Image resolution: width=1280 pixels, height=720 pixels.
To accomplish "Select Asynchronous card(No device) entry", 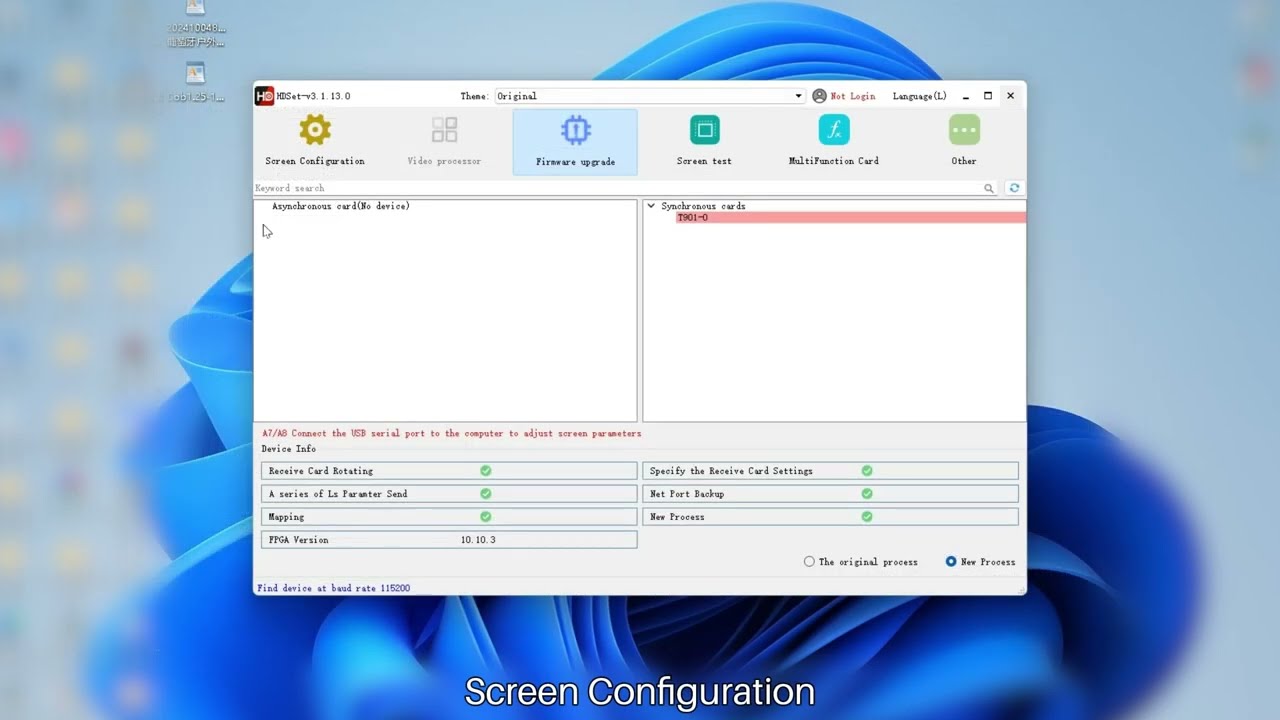I will pyautogui.click(x=341, y=206).
